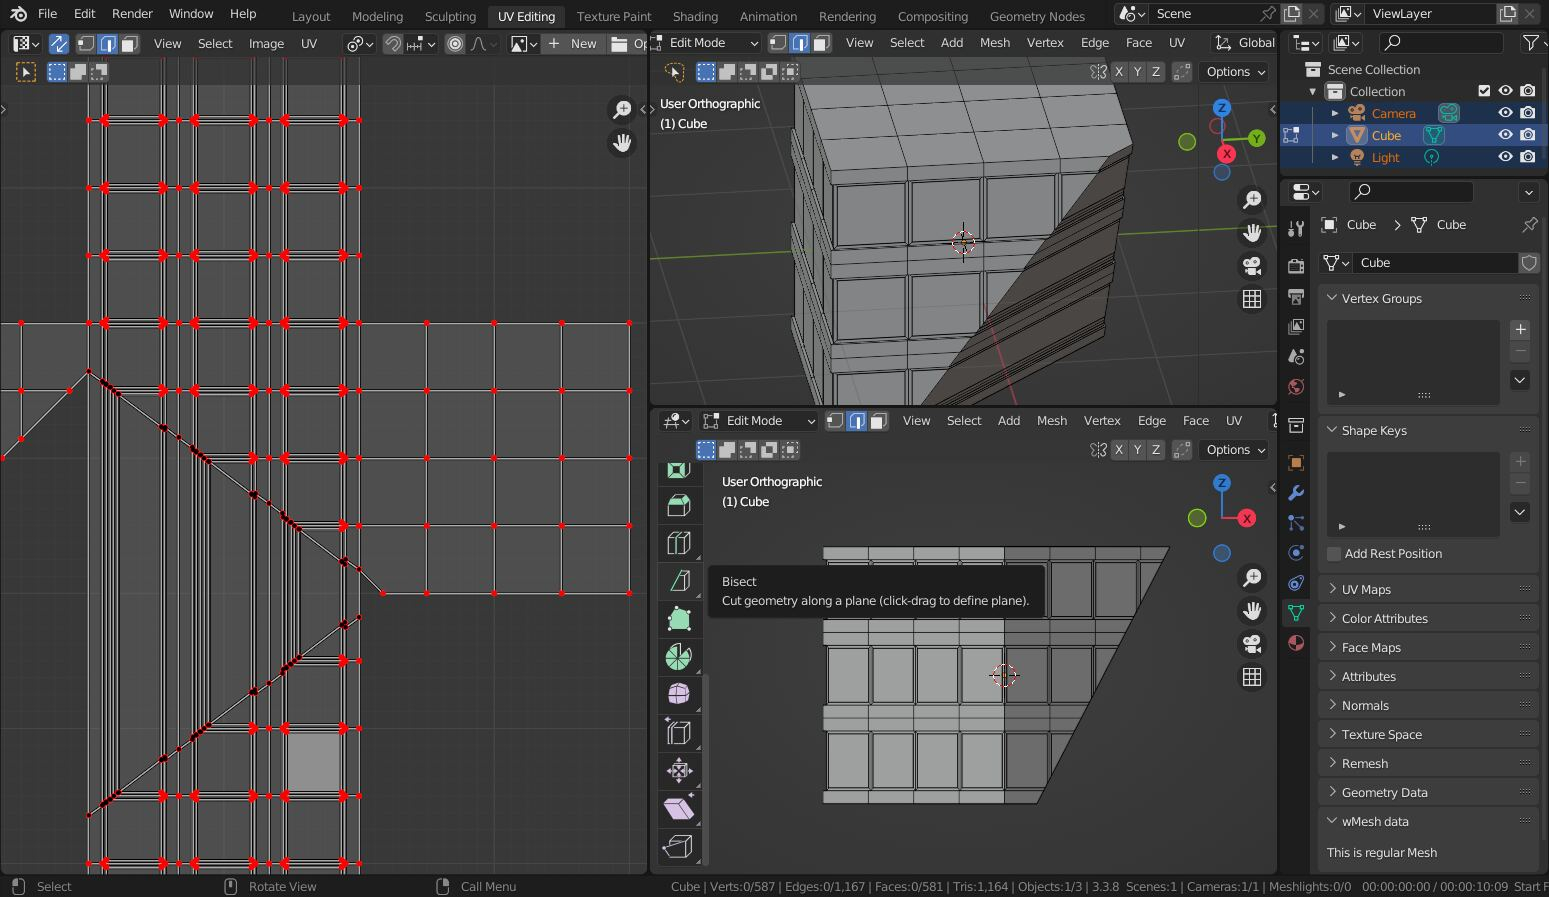Toggle UV editor proportional editing
The height and width of the screenshot is (897, 1549).
point(455,44)
